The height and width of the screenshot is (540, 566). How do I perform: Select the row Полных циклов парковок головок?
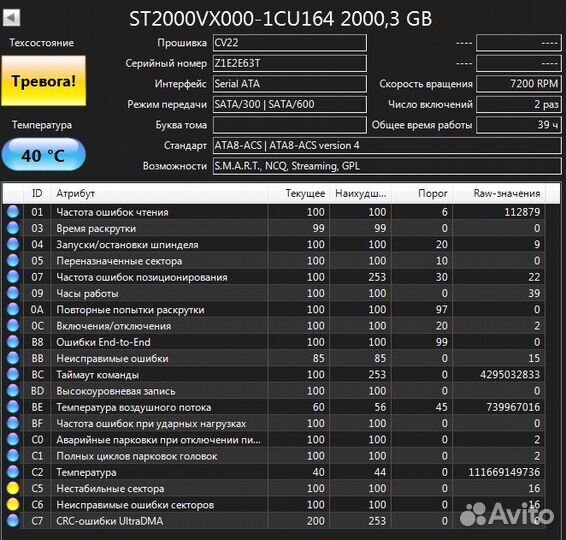tap(274, 456)
